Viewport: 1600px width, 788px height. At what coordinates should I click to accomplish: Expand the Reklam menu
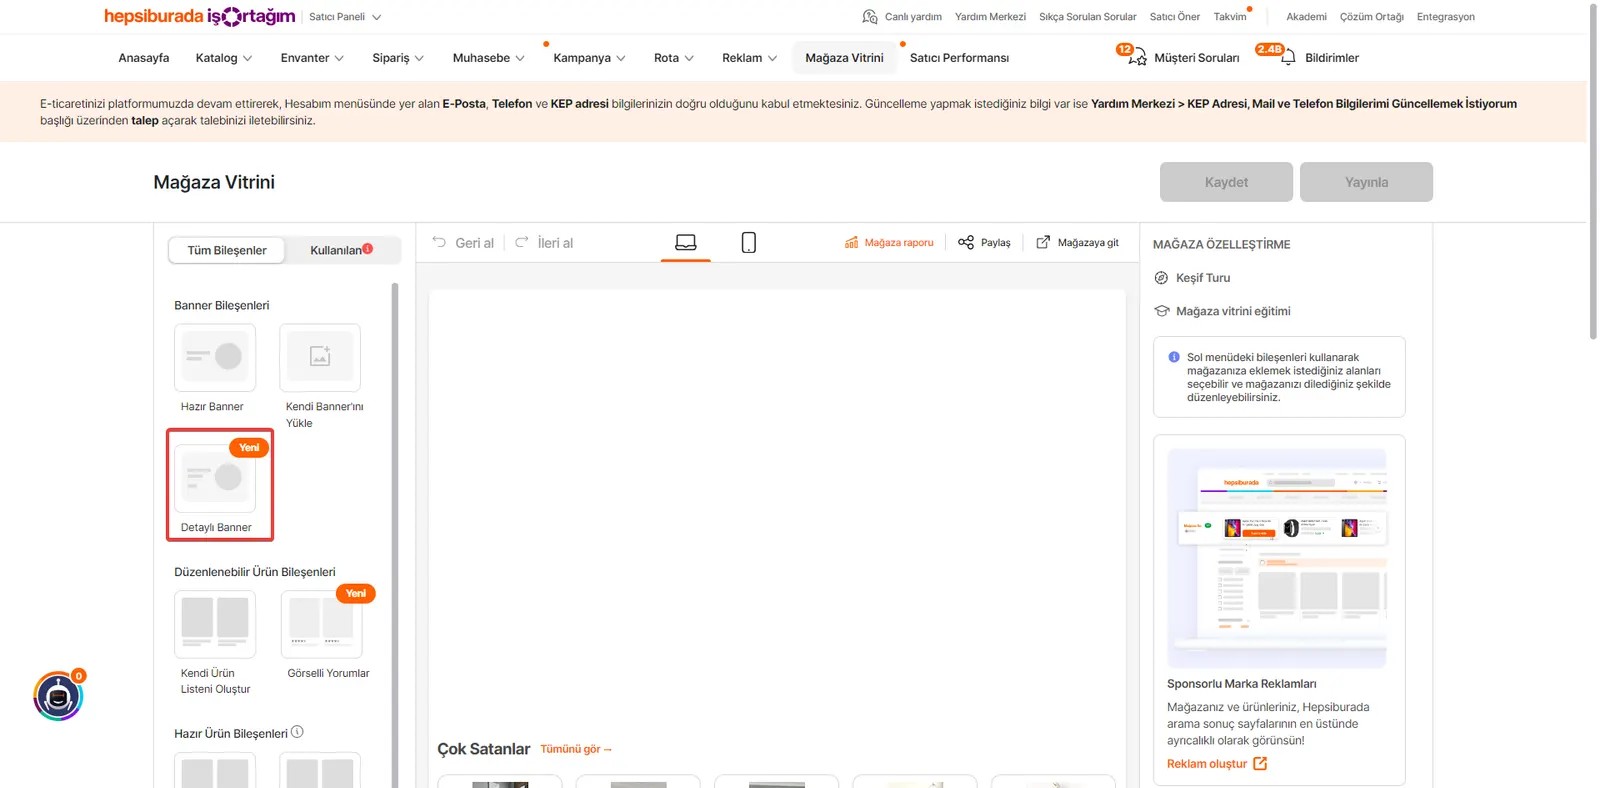click(x=750, y=58)
